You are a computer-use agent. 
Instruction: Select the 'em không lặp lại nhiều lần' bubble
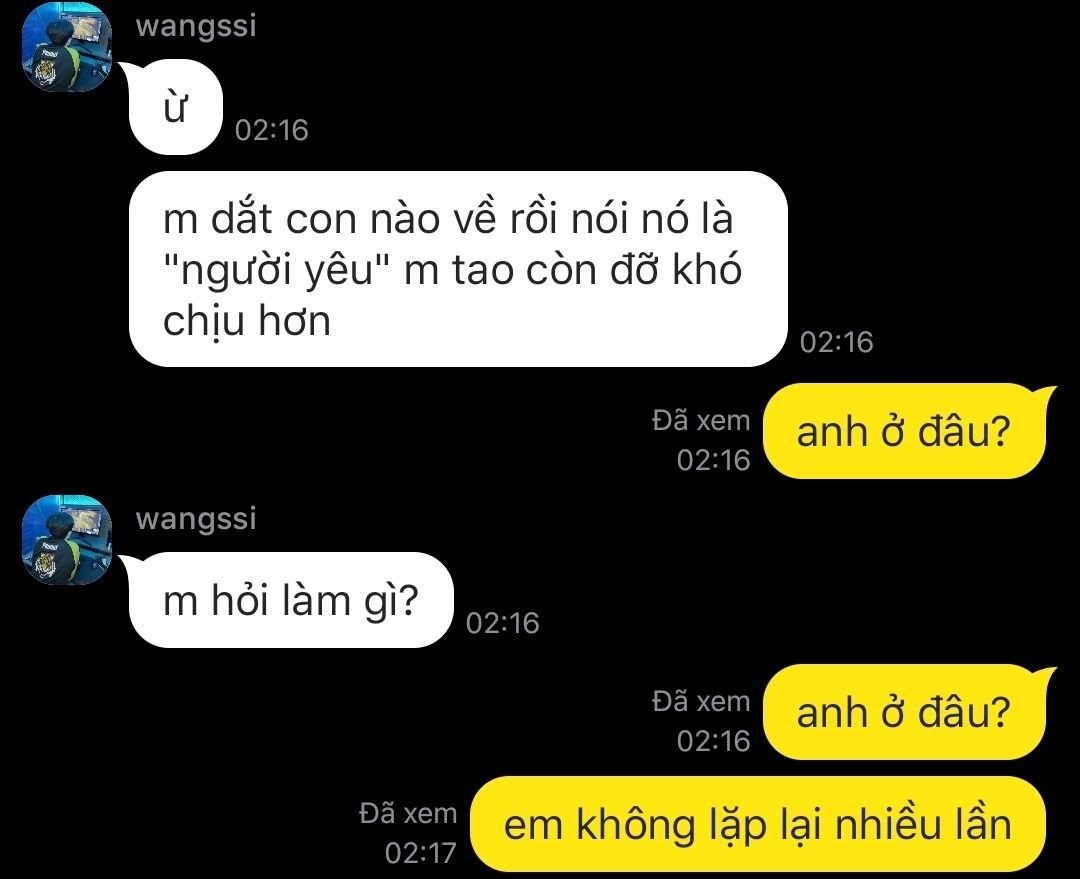(x=758, y=824)
